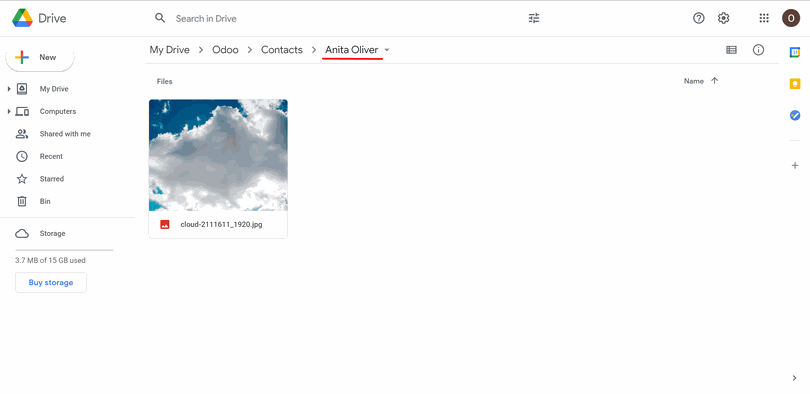Click the cloud-2111611_1920.jpg file name
Image resolution: width=810 pixels, height=394 pixels.
(x=221, y=225)
